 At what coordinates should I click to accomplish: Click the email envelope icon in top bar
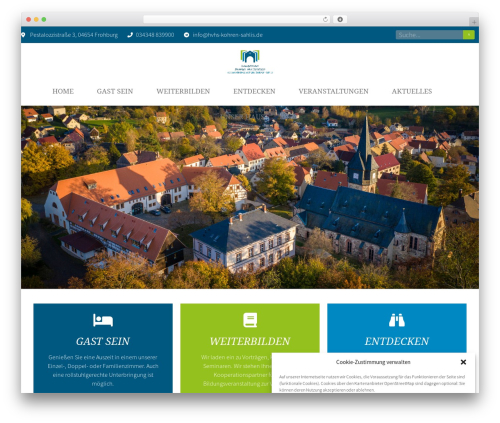tap(187, 35)
